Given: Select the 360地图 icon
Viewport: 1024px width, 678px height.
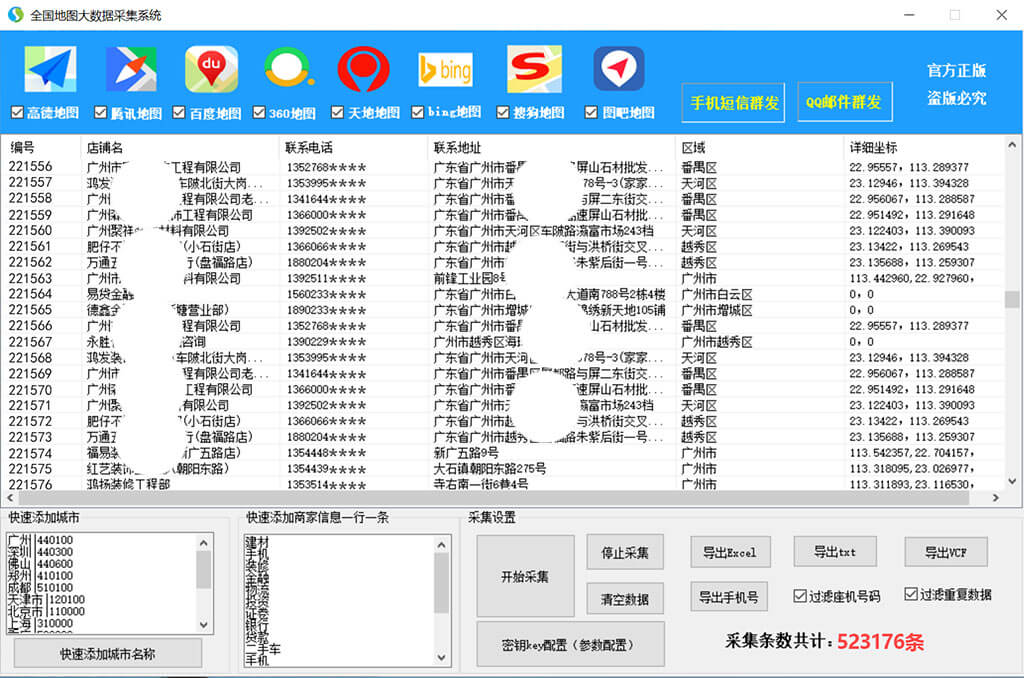Looking at the screenshot, I should 286,68.
